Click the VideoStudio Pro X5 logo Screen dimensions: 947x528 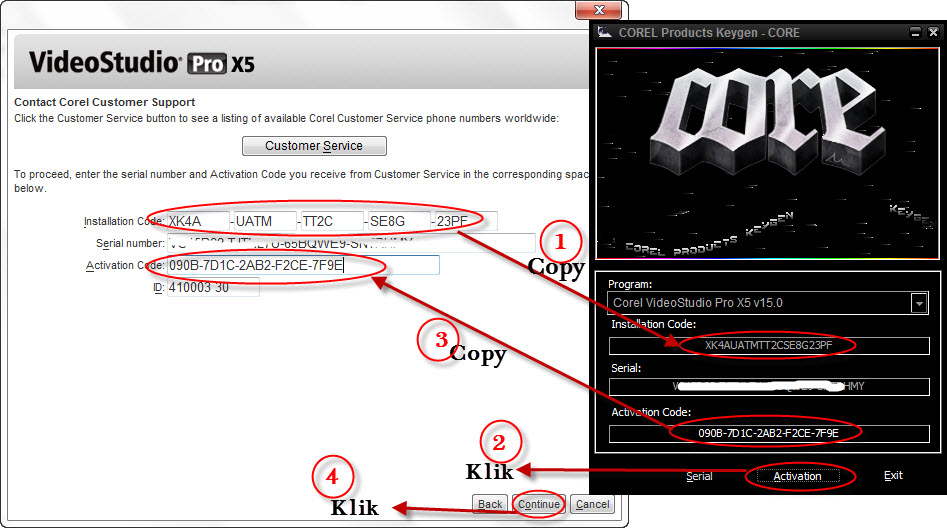coord(142,63)
